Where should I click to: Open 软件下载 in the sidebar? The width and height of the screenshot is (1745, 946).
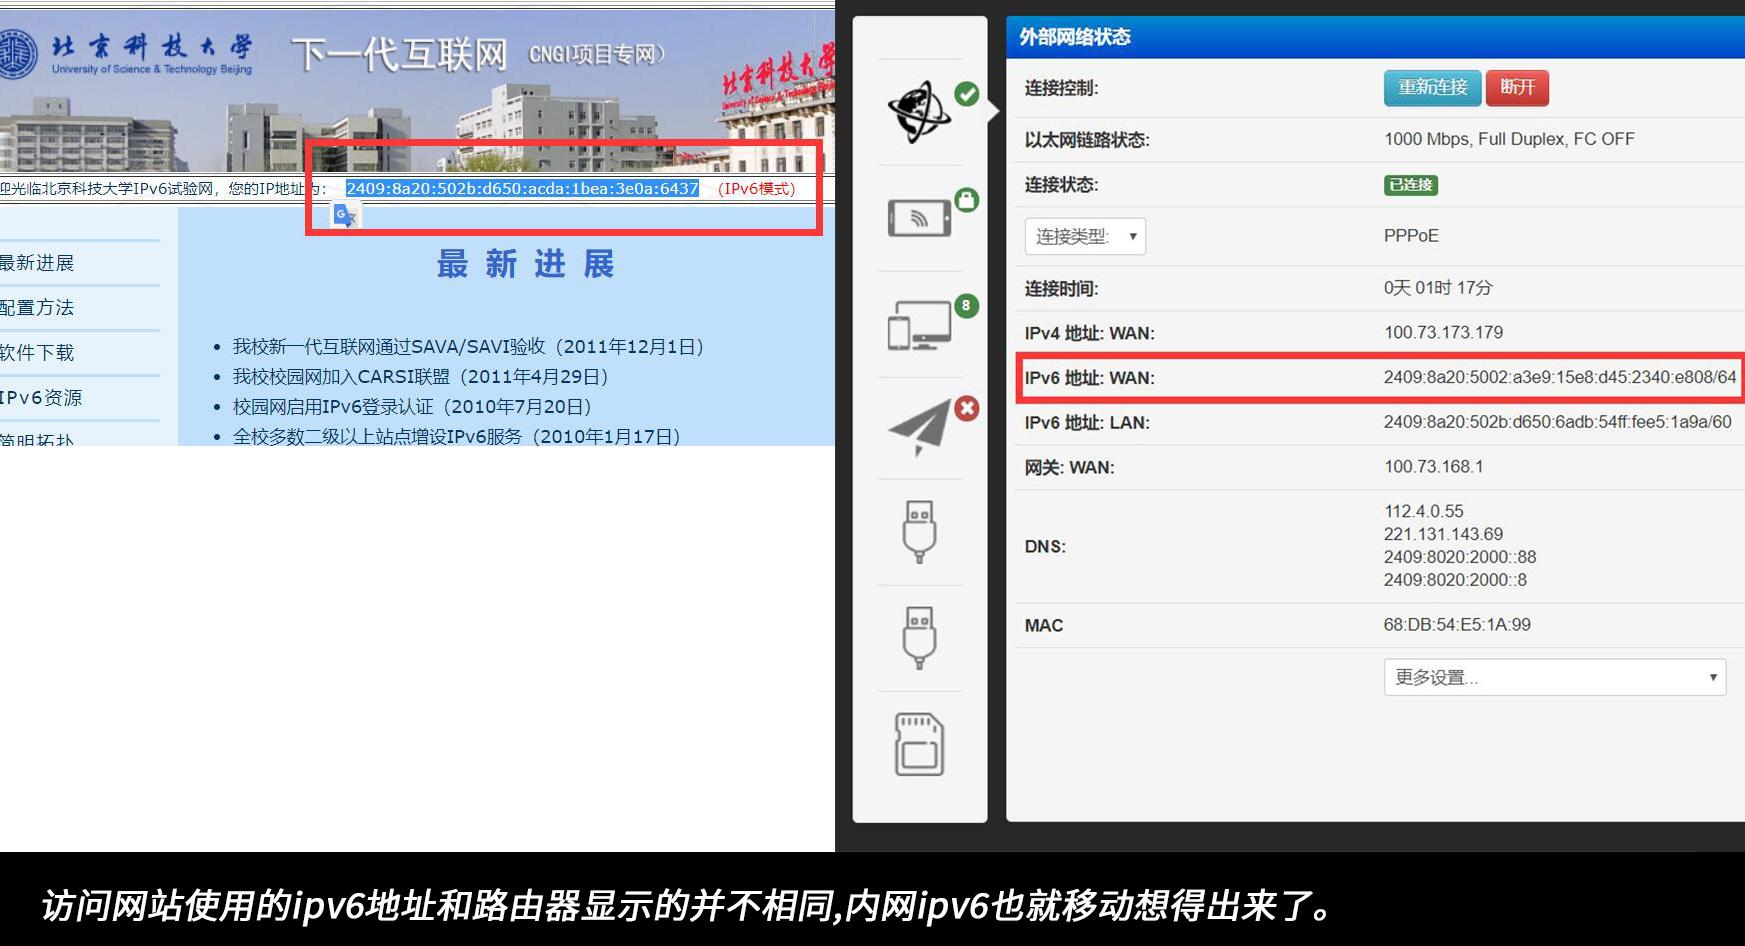click(38, 352)
